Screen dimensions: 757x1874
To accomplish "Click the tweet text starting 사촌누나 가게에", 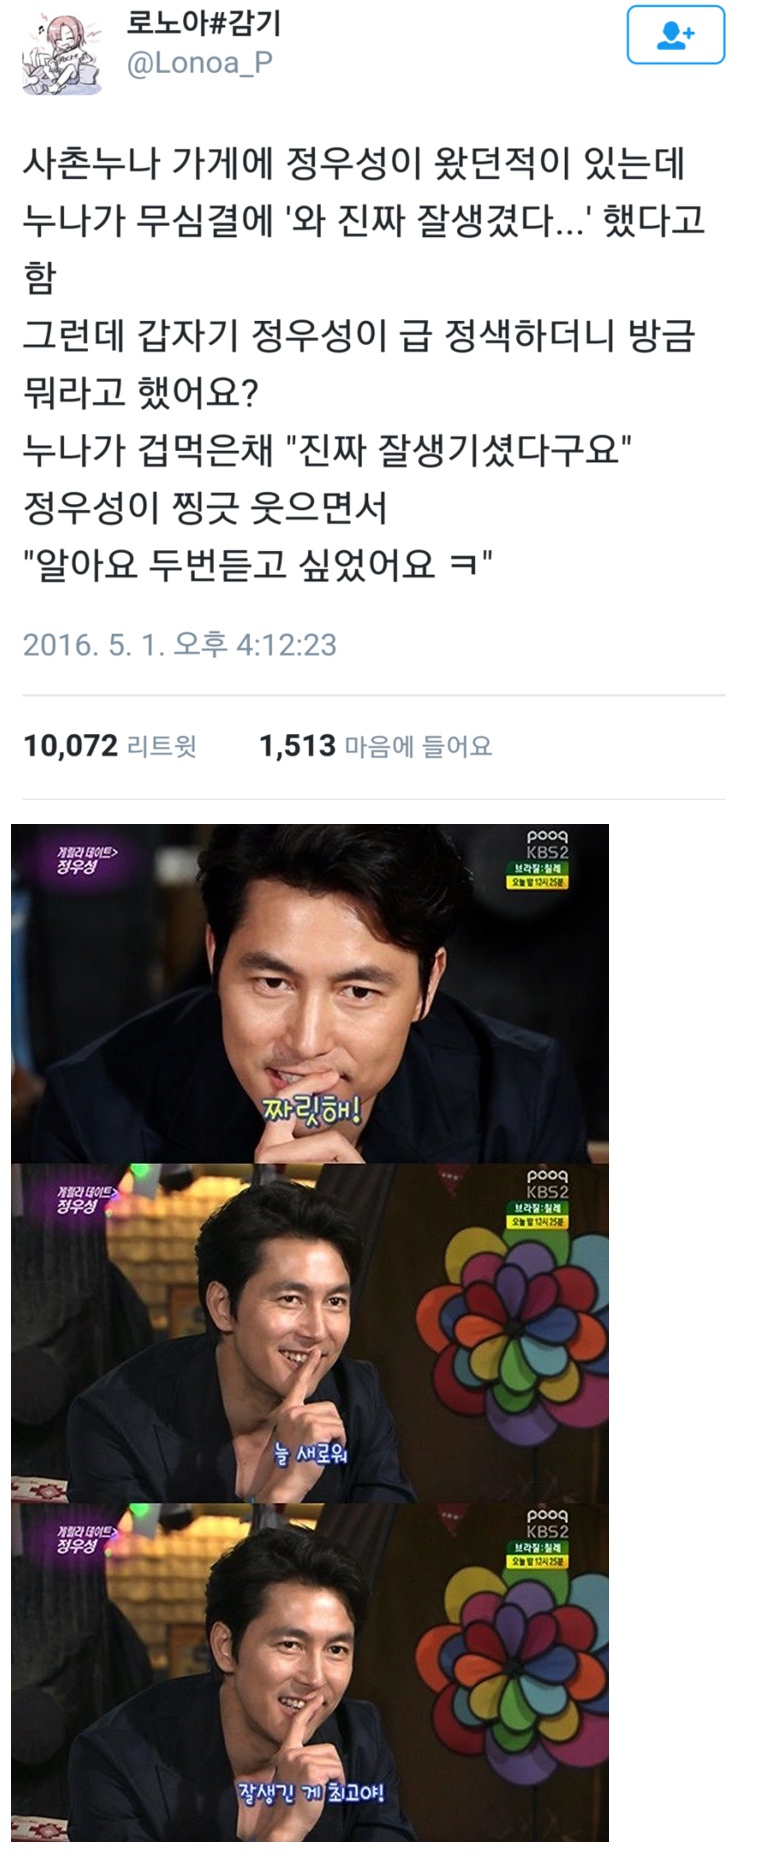I will pyautogui.click(x=364, y=363).
